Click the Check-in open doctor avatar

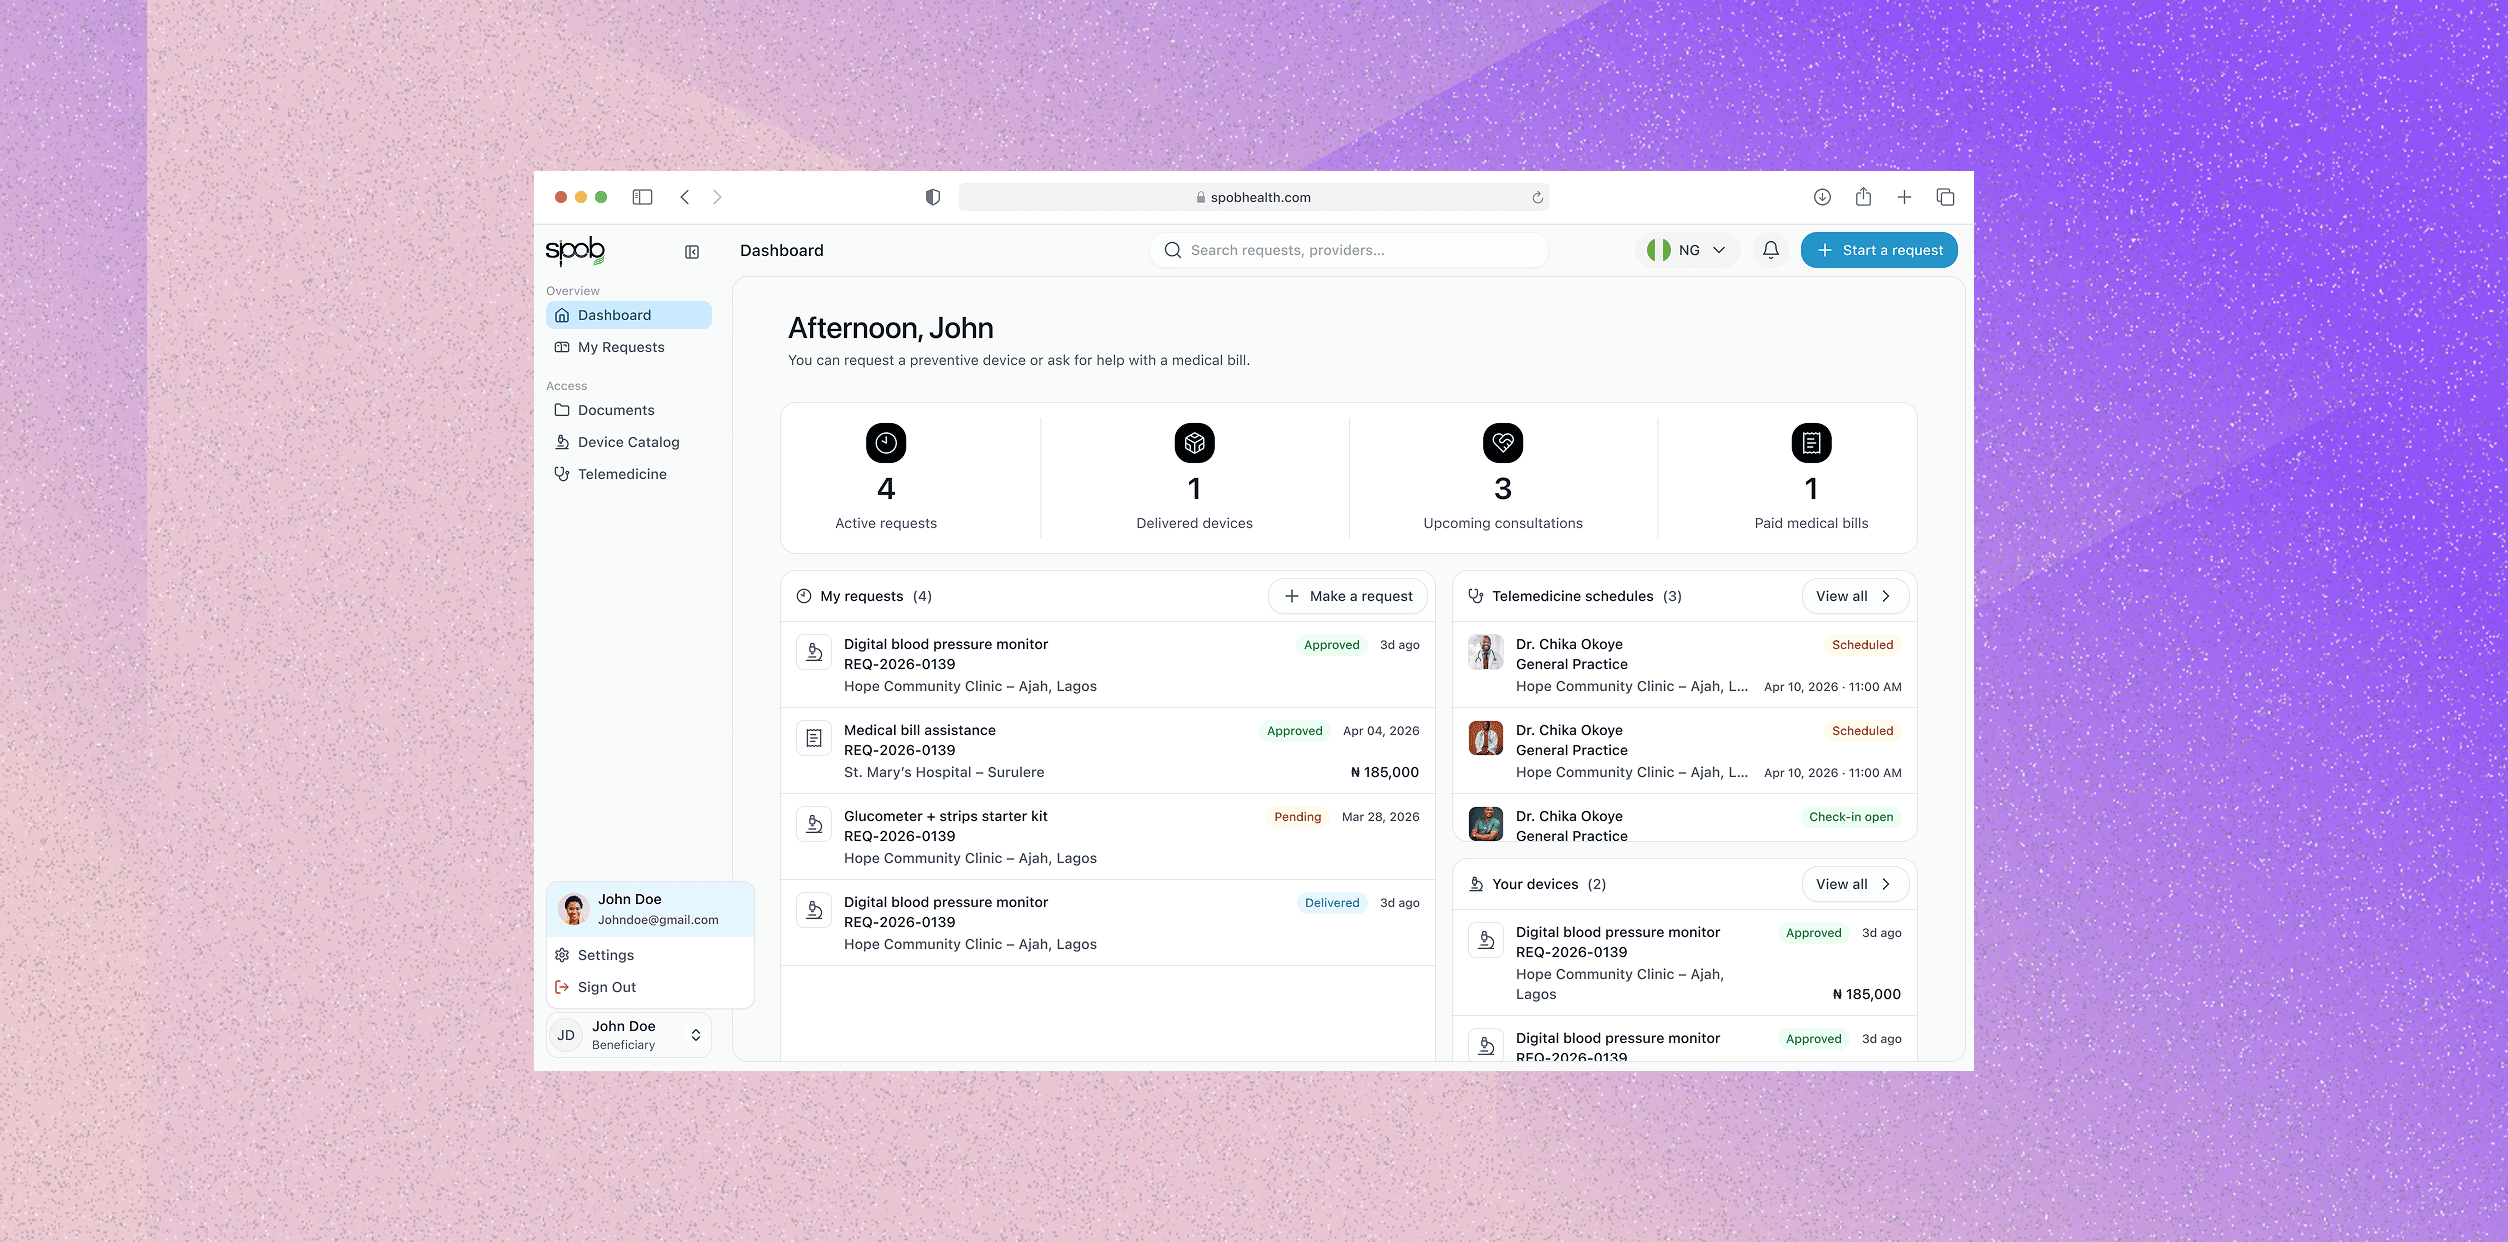tap(1486, 824)
